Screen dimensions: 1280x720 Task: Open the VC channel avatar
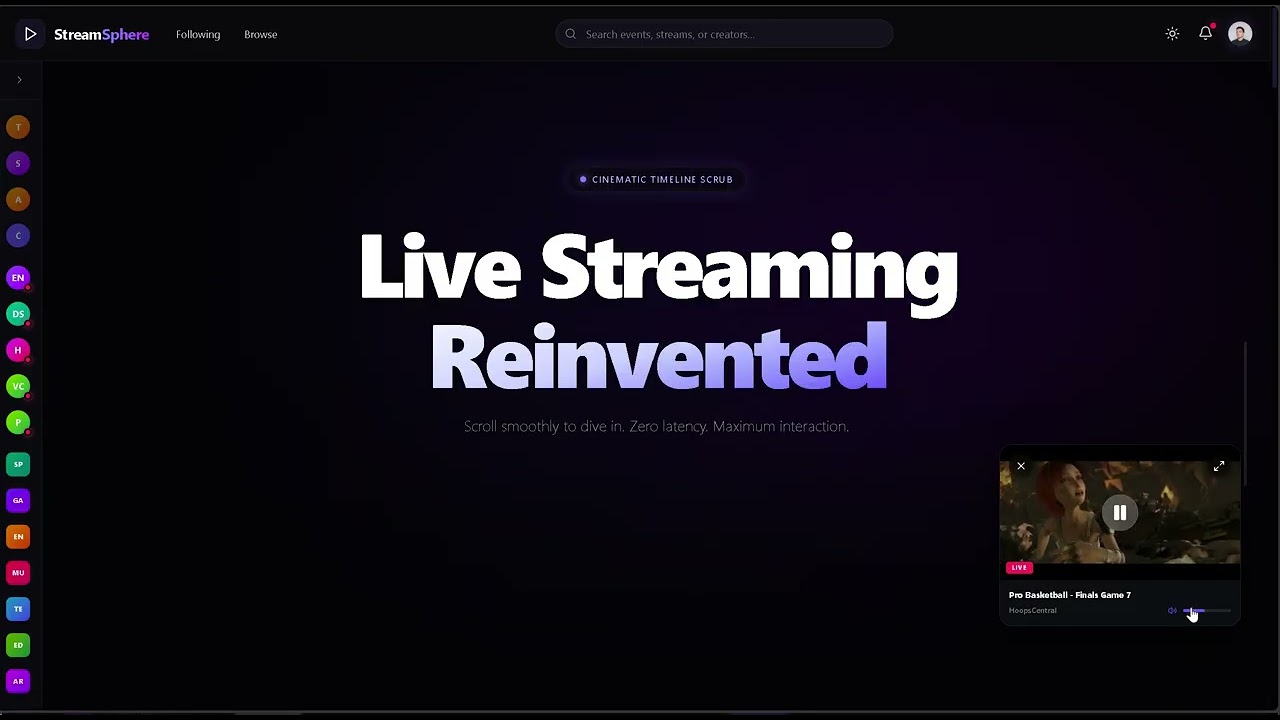(x=18, y=386)
